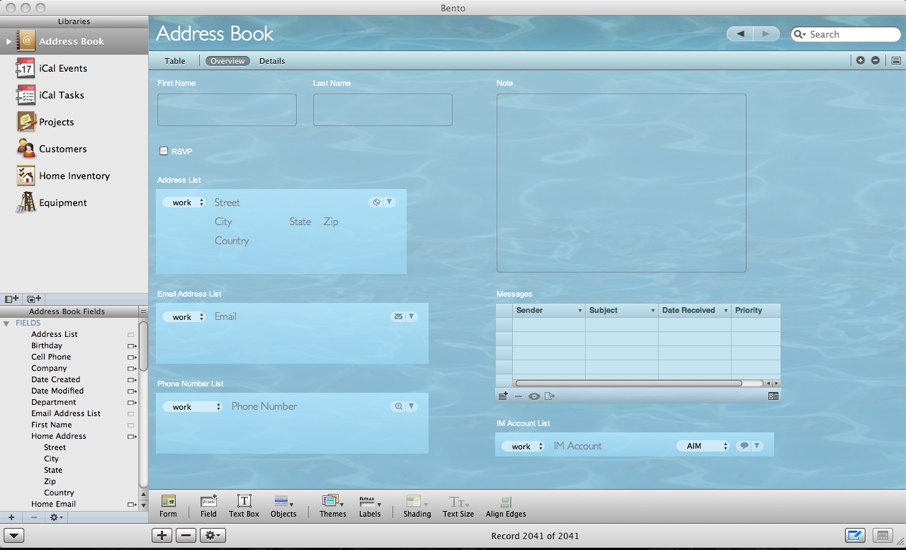Open the AIM service dropdown

(703, 446)
